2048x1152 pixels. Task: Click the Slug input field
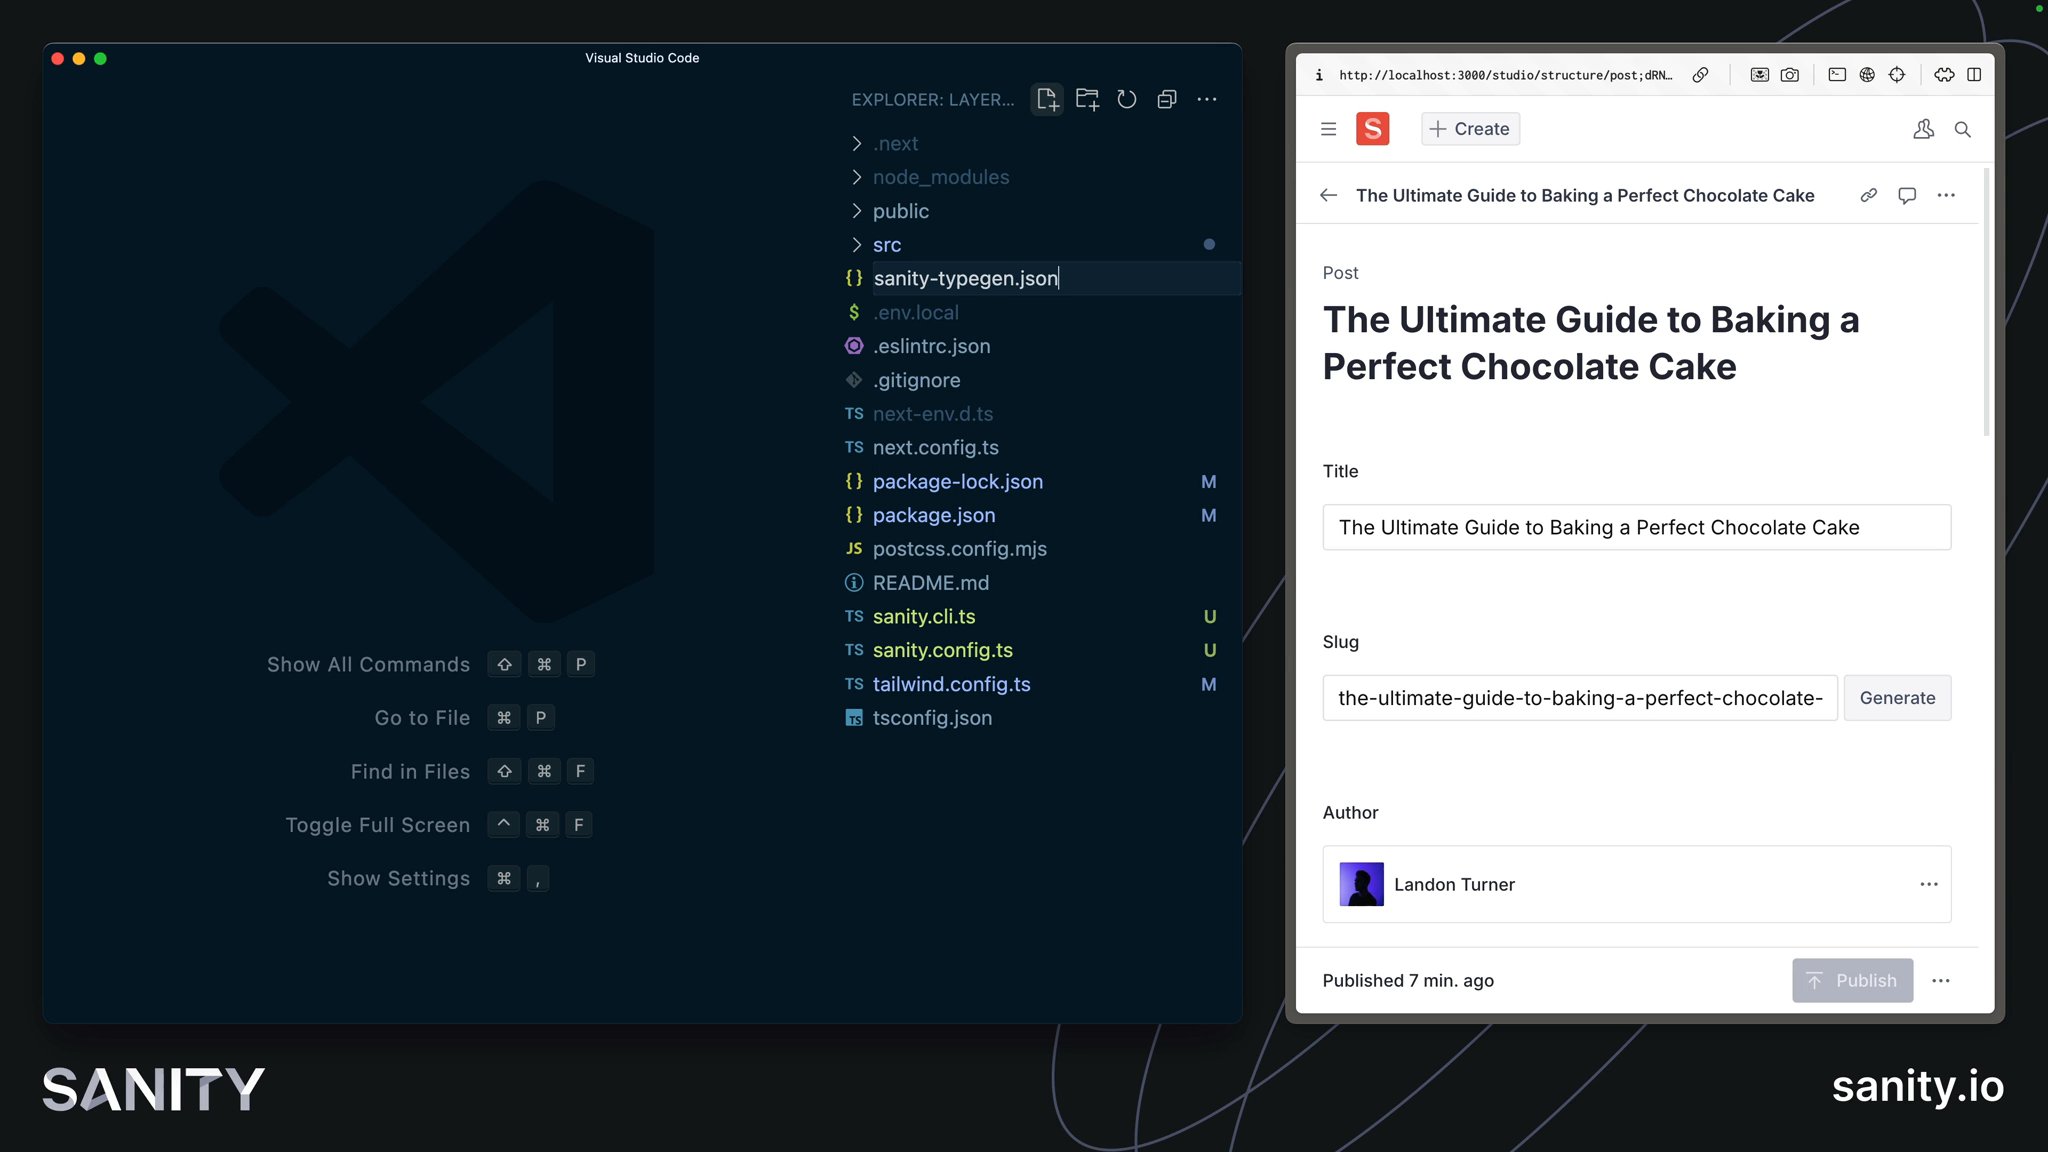[x=1580, y=698]
